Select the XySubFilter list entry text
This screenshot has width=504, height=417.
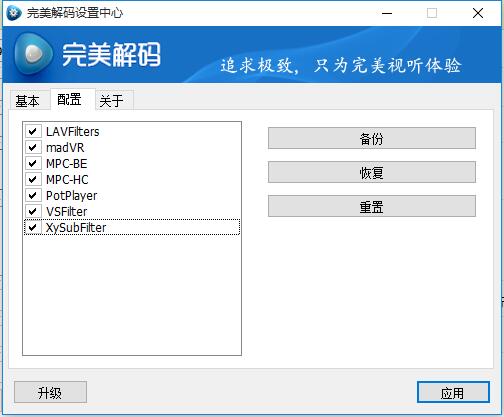(x=76, y=228)
